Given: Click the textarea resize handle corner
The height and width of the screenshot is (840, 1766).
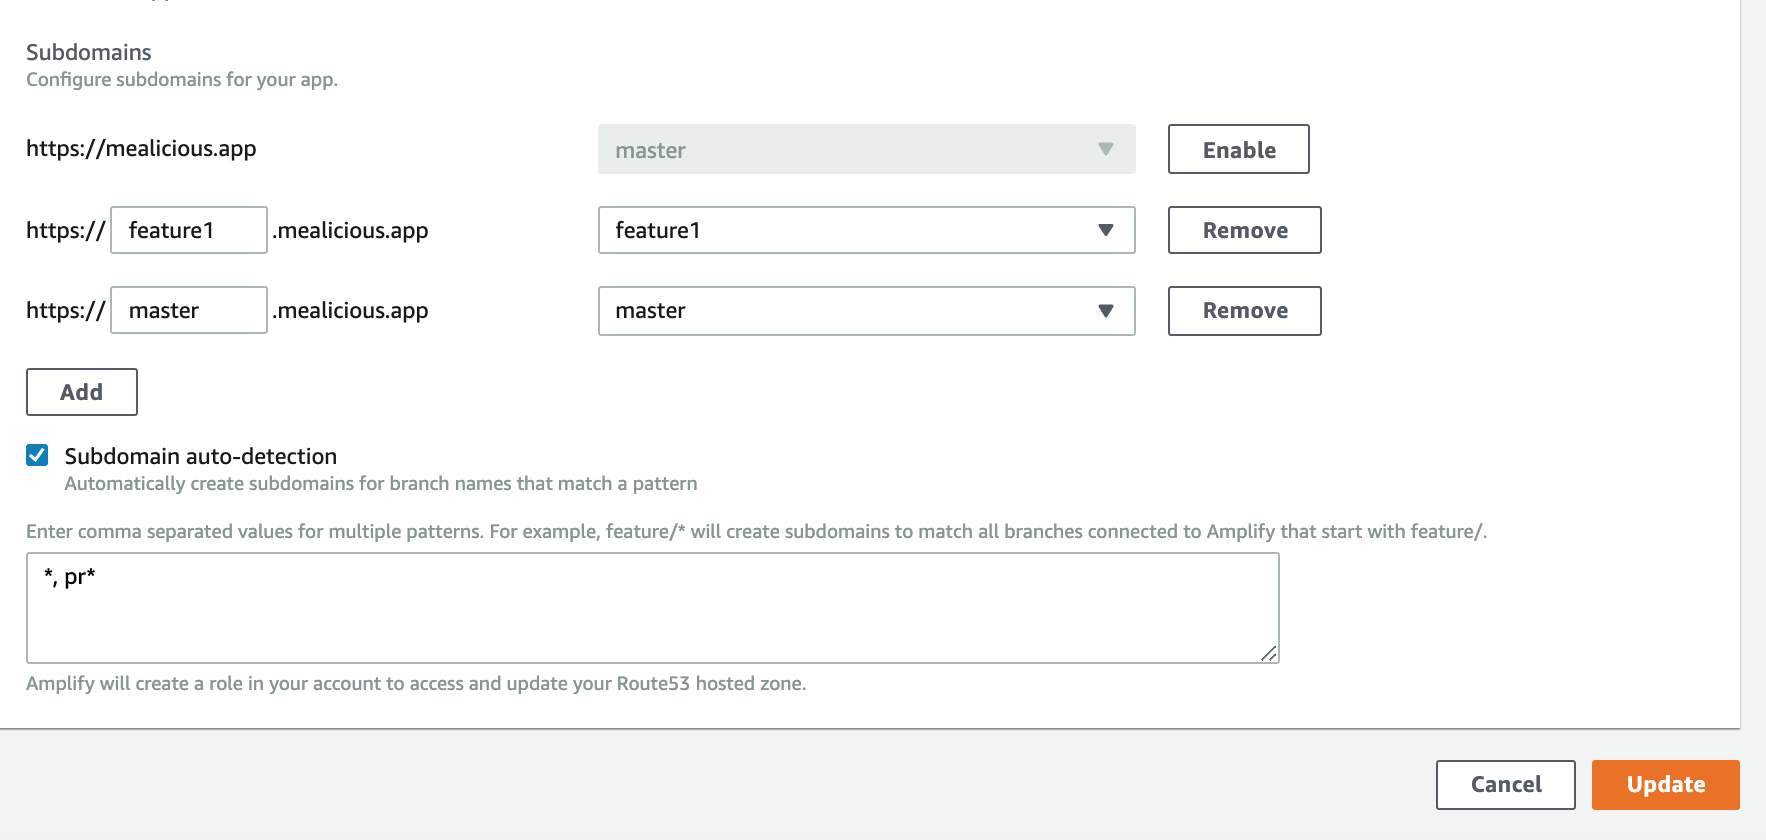Looking at the screenshot, I should pos(1268,653).
